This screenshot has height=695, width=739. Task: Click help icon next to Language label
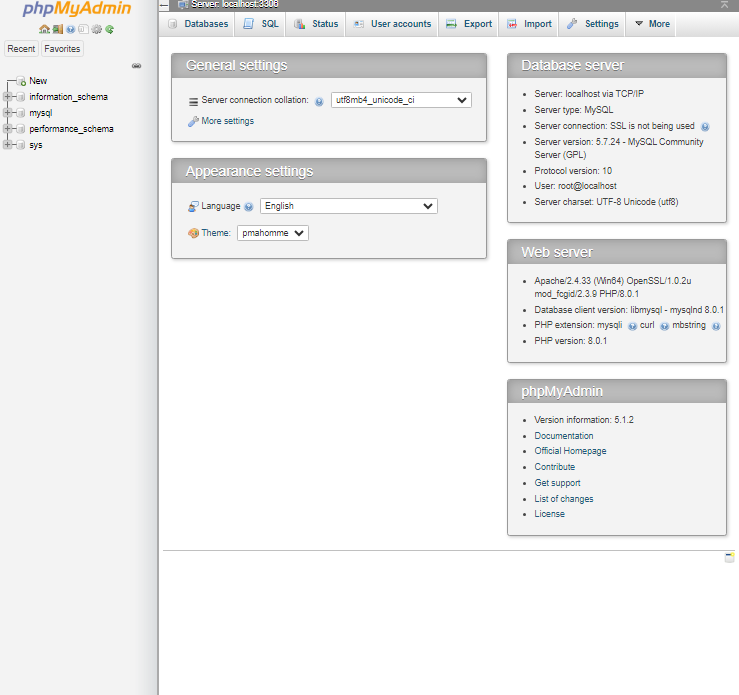(x=249, y=207)
